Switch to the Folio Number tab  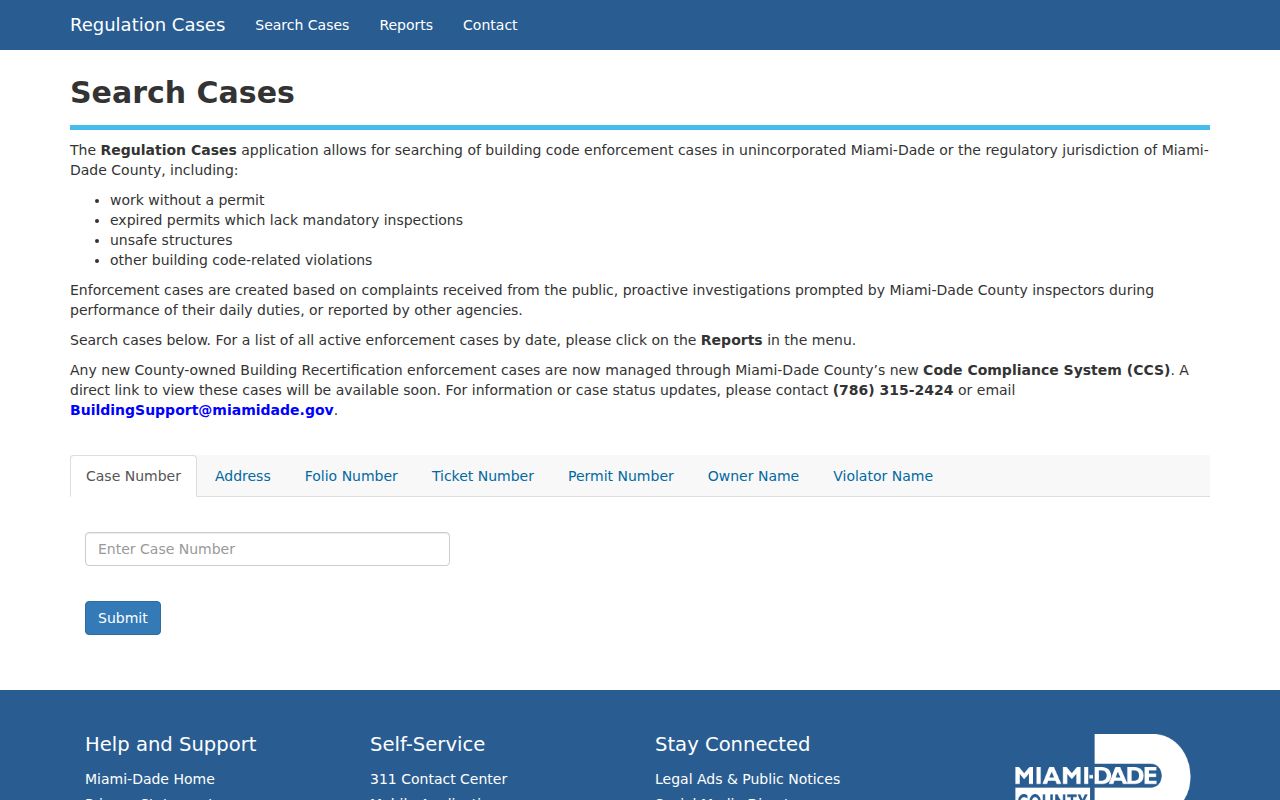(x=351, y=476)
